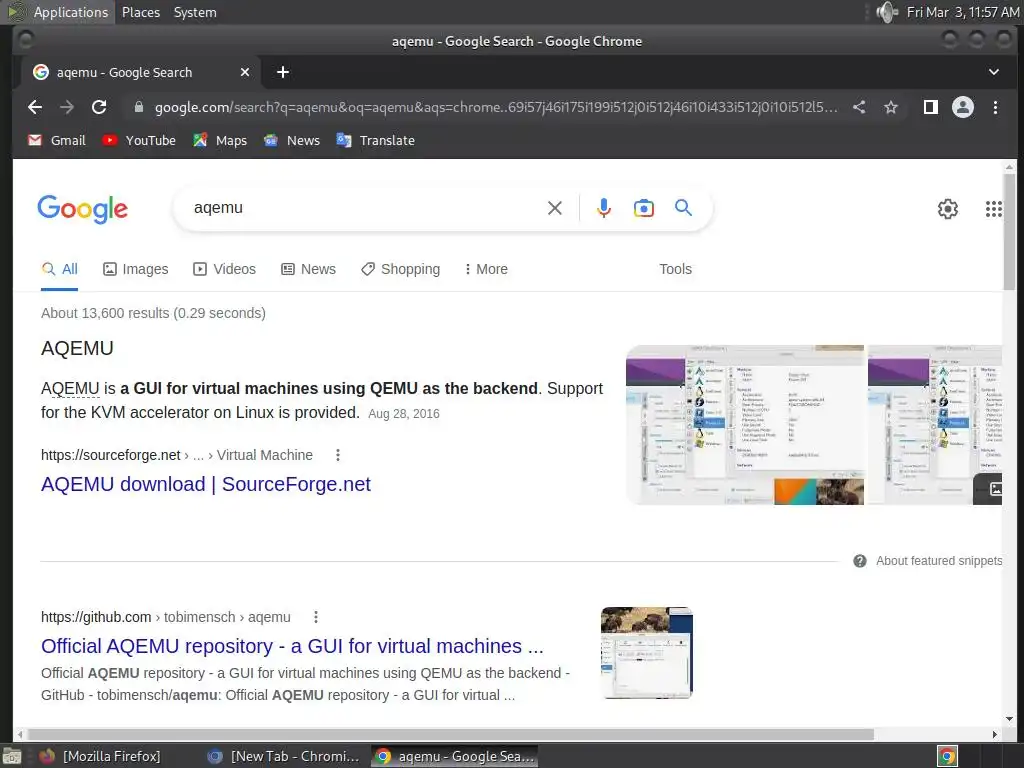The image size is (1024, 768).
Task: Click the vertical scrollbar thumb
Action: pyautogui.click(x=1010, y=232)
